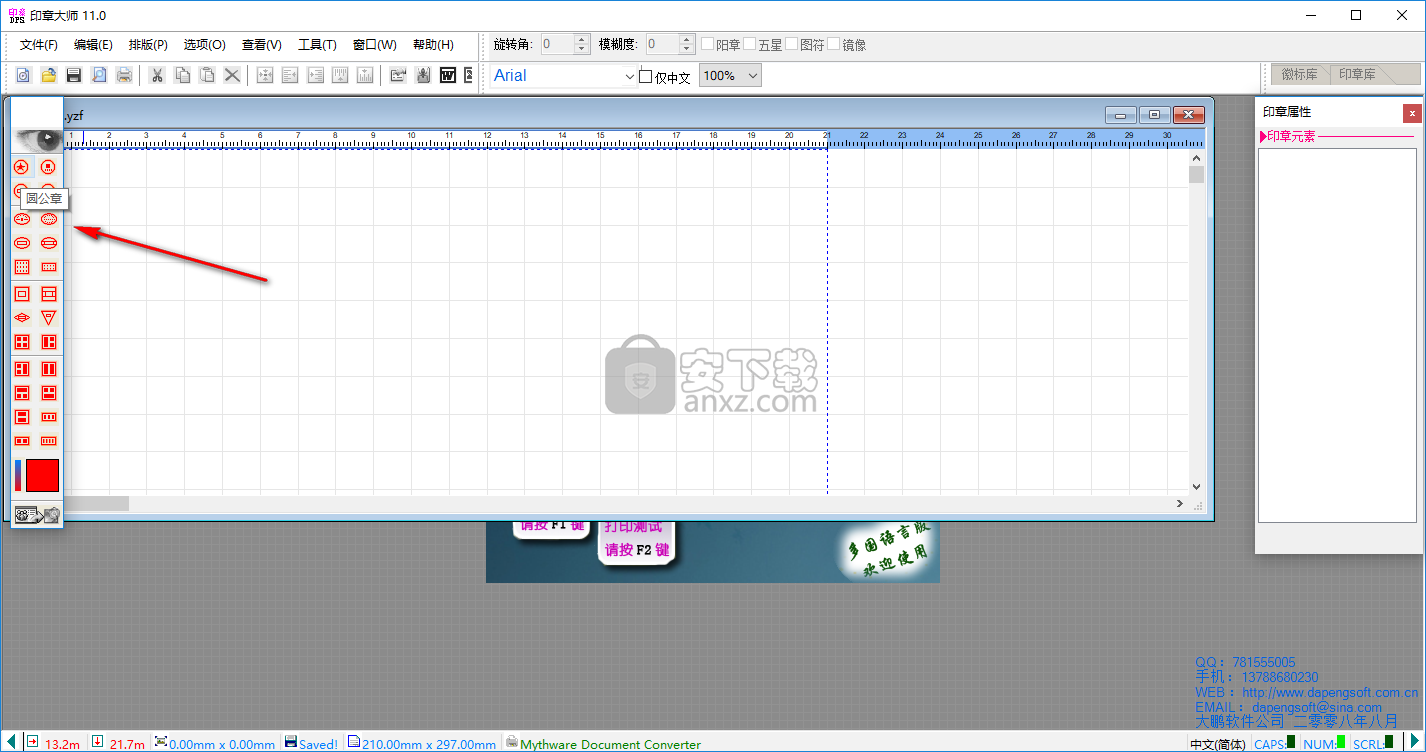This screenshot has width=1426, height=752.
Task: Click the Copy toolbar icon
Action: tap(182, 75)
